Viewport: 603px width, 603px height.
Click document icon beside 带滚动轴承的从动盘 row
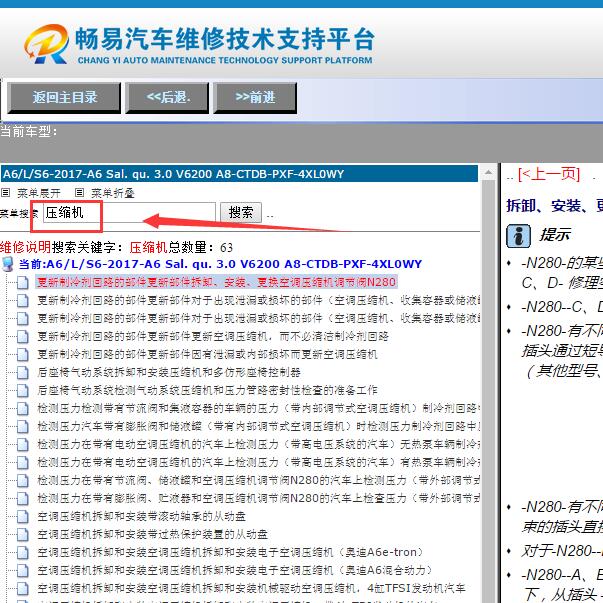pyautogui.click(x=23, y=516)
